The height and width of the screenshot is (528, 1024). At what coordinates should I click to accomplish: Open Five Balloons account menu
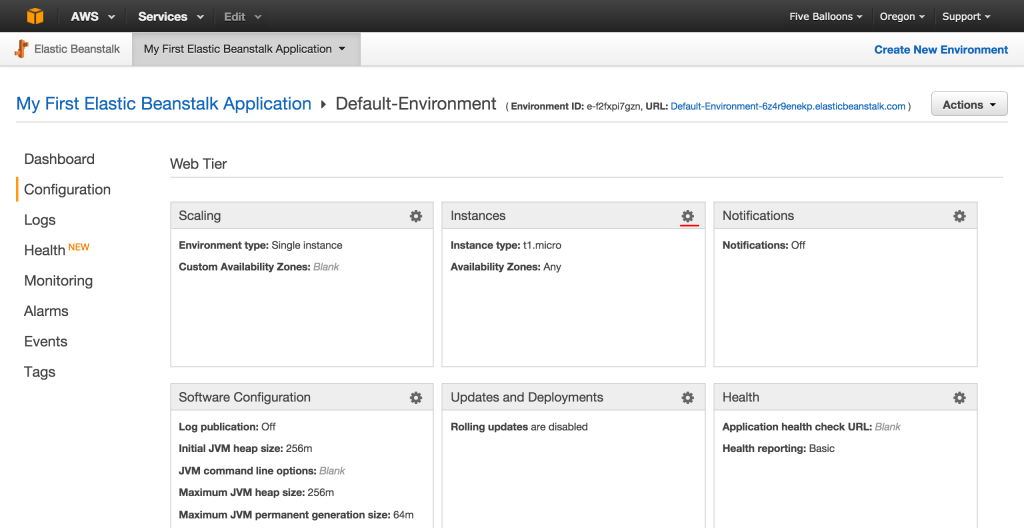coord(825,16)
